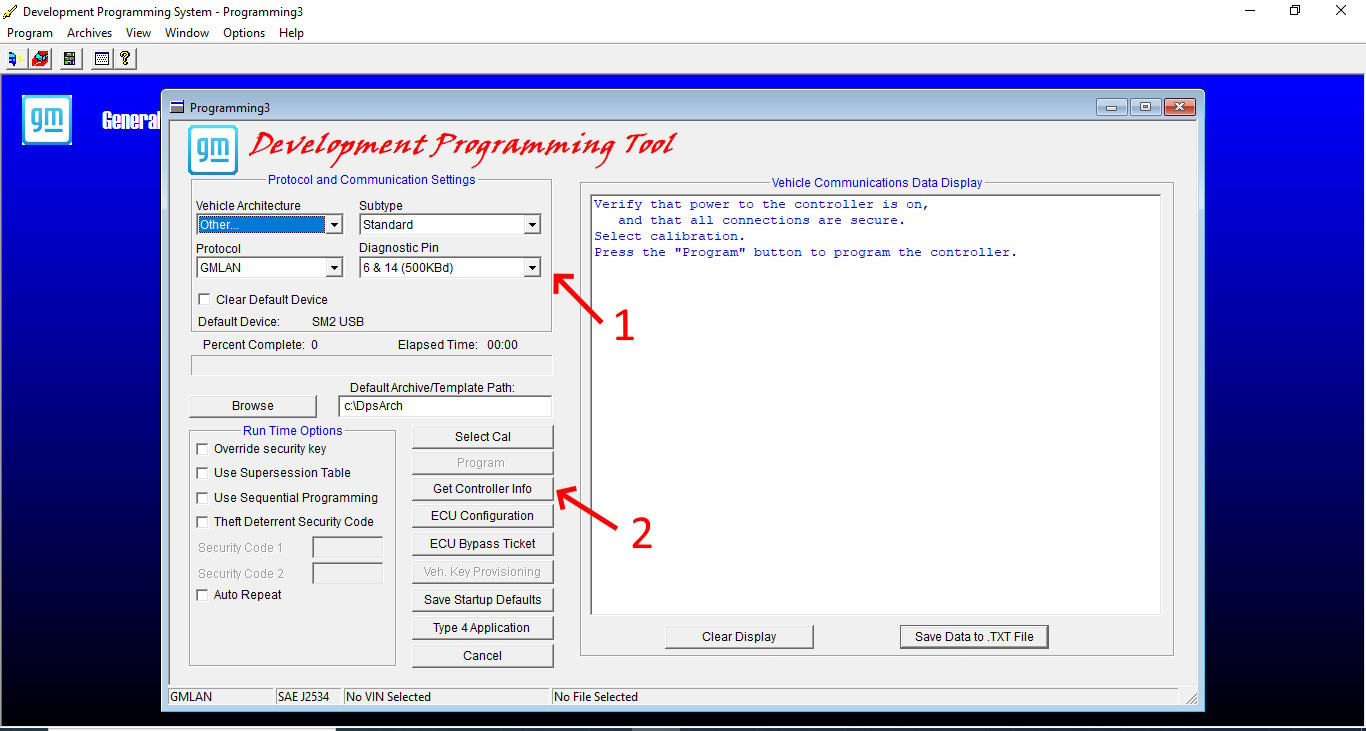Click the Browse button
This screenshot has width=1366, height=731.
pyautogui.click(x=253, y=406)
